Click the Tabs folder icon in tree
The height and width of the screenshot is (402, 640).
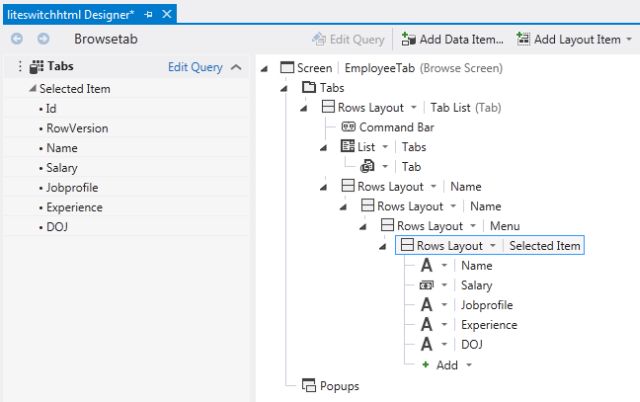point(309,87)
